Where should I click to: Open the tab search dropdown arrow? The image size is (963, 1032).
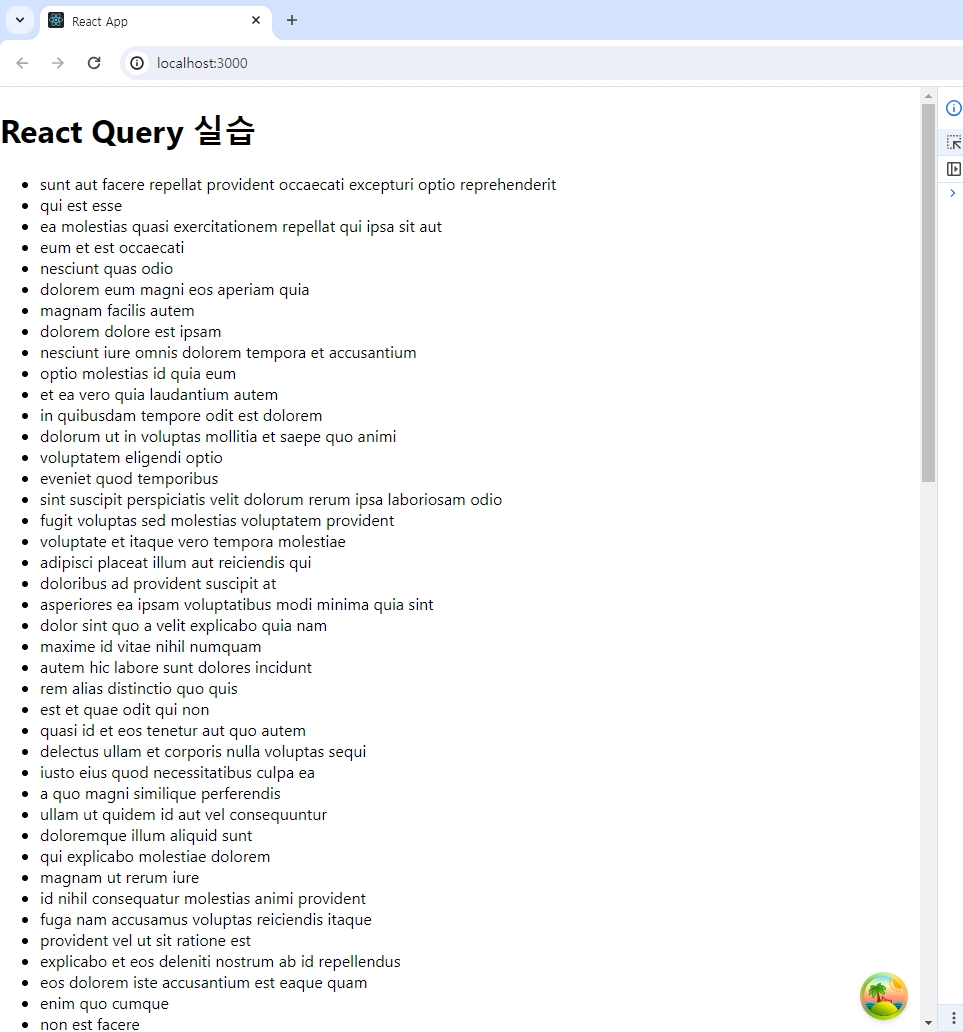coord(20,20)
